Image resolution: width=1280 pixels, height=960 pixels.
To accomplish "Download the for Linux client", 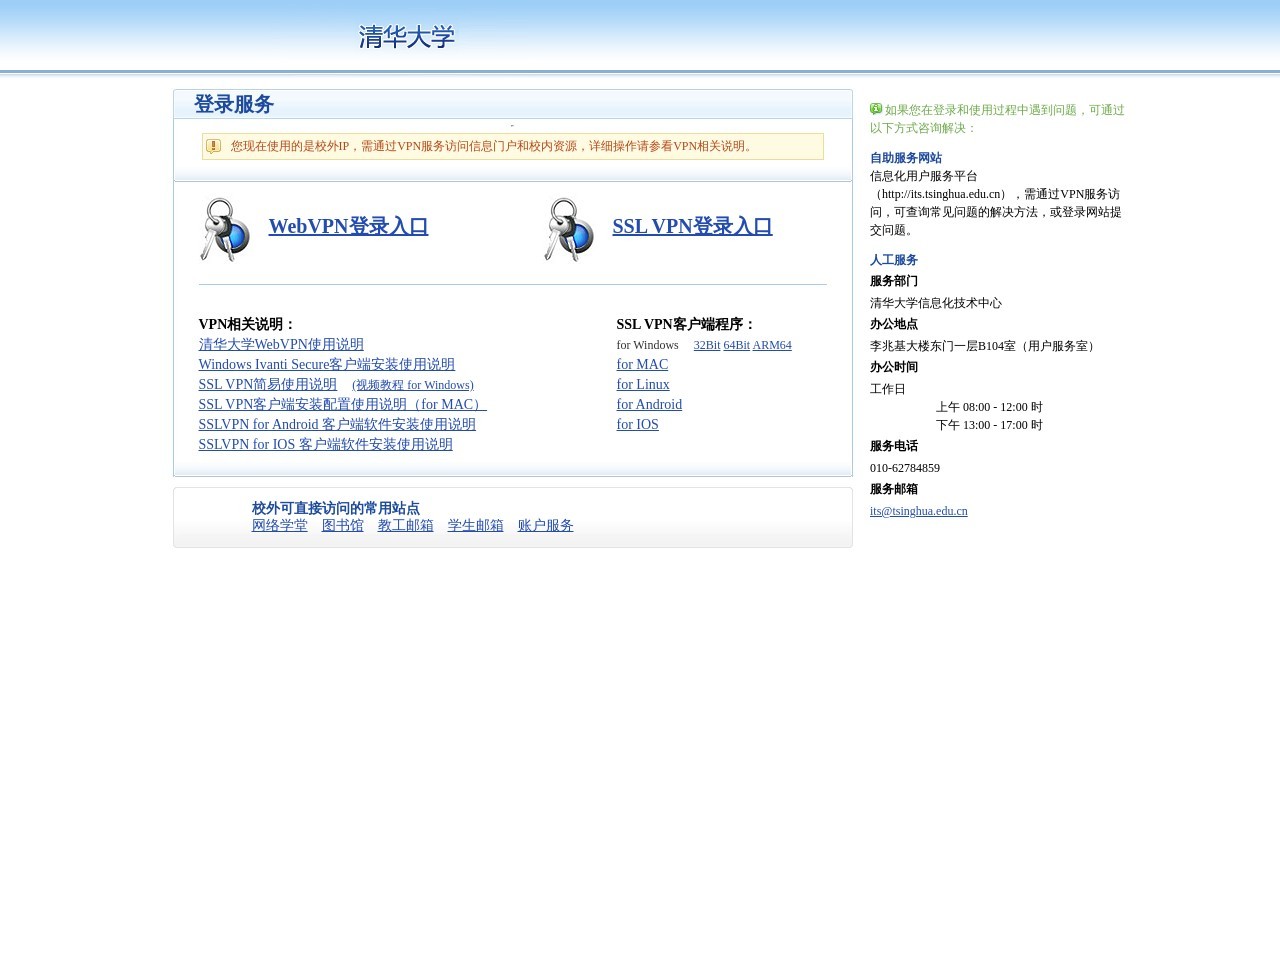I will [x=643, y=384].
